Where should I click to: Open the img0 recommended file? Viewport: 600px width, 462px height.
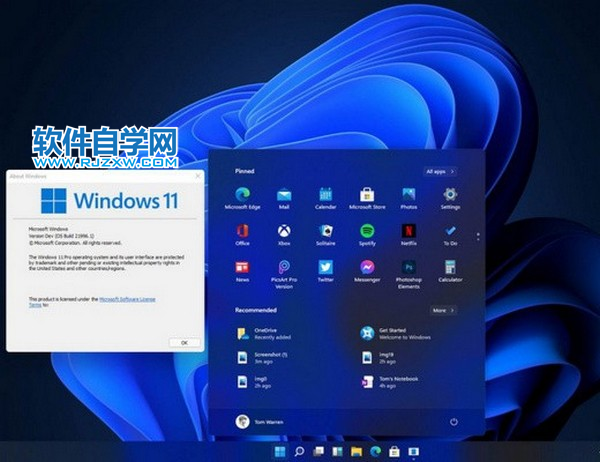[254, 382]
